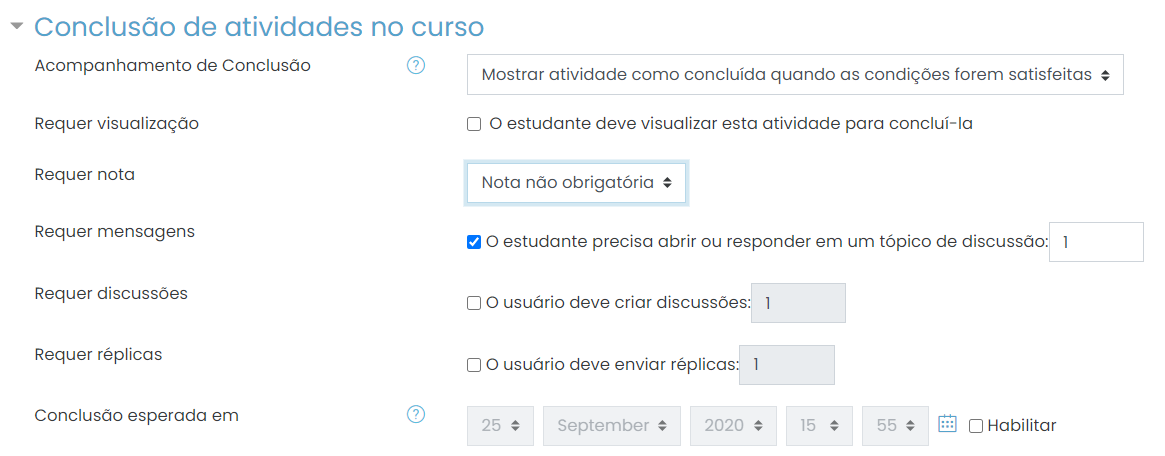Open help for Acompanhamento de Conclusão

pos(416,66)
